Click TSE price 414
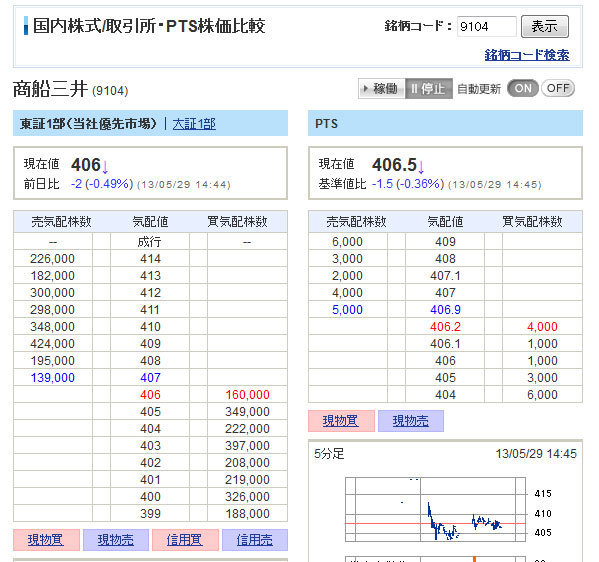 tap(150, 259)
